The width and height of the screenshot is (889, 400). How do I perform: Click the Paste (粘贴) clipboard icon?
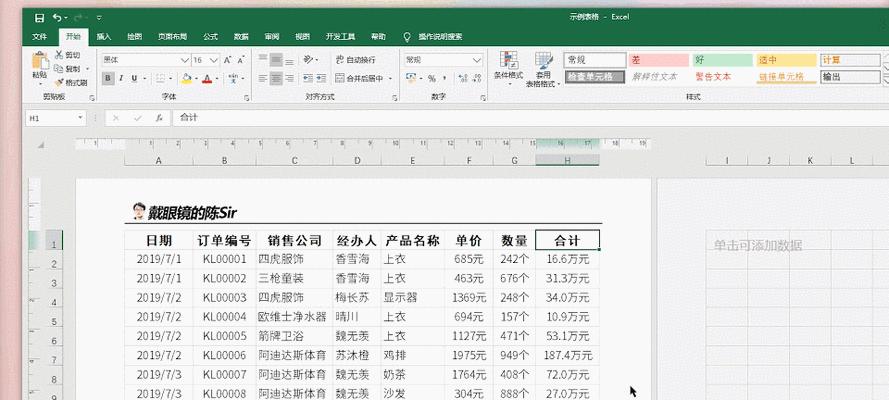pyautogui.click(x=40, y=61)
